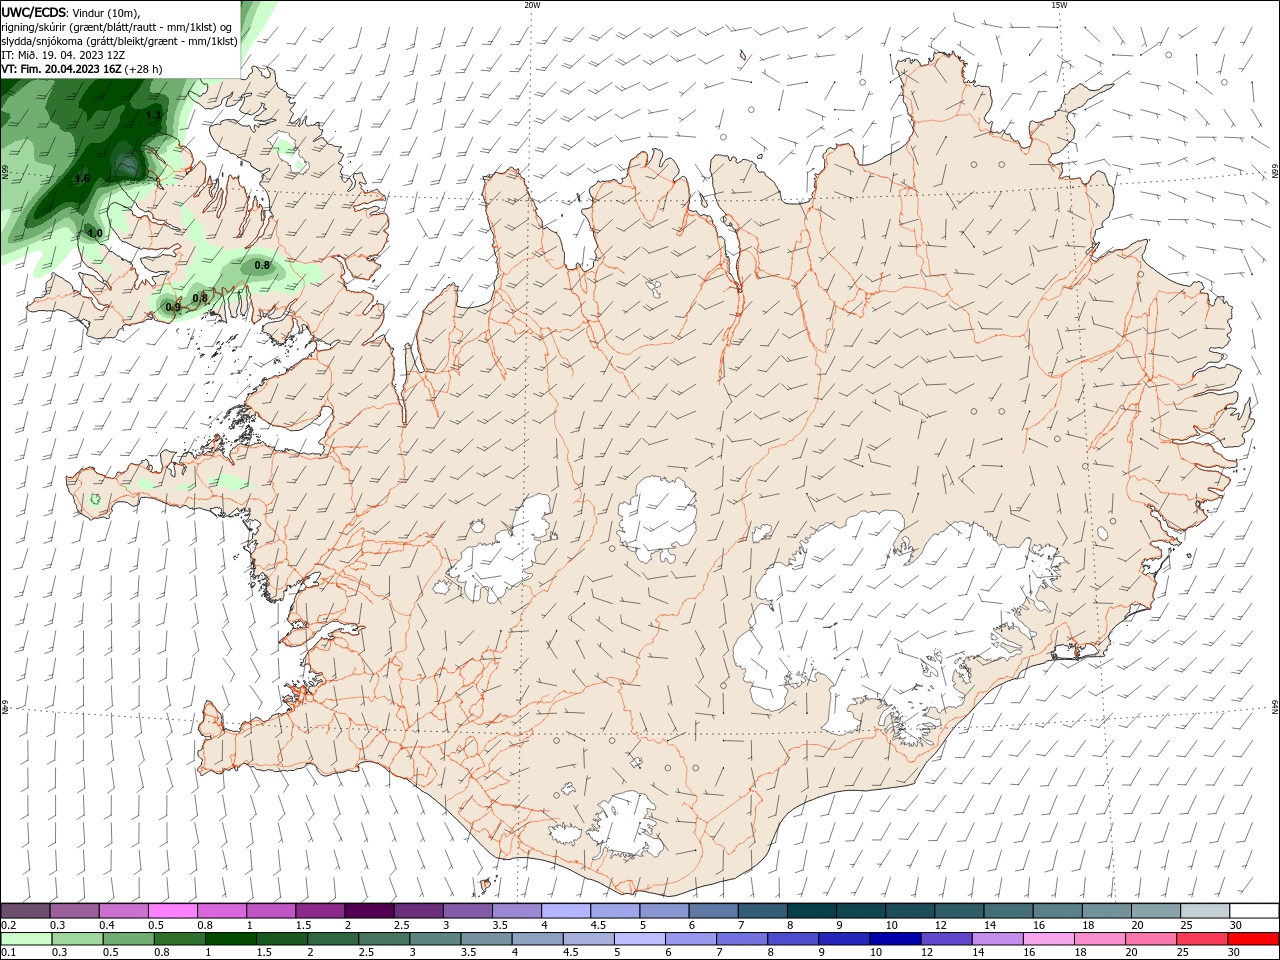
Task: Select the dark teal 8 swatch in upper legend
Action: point(812,911)
